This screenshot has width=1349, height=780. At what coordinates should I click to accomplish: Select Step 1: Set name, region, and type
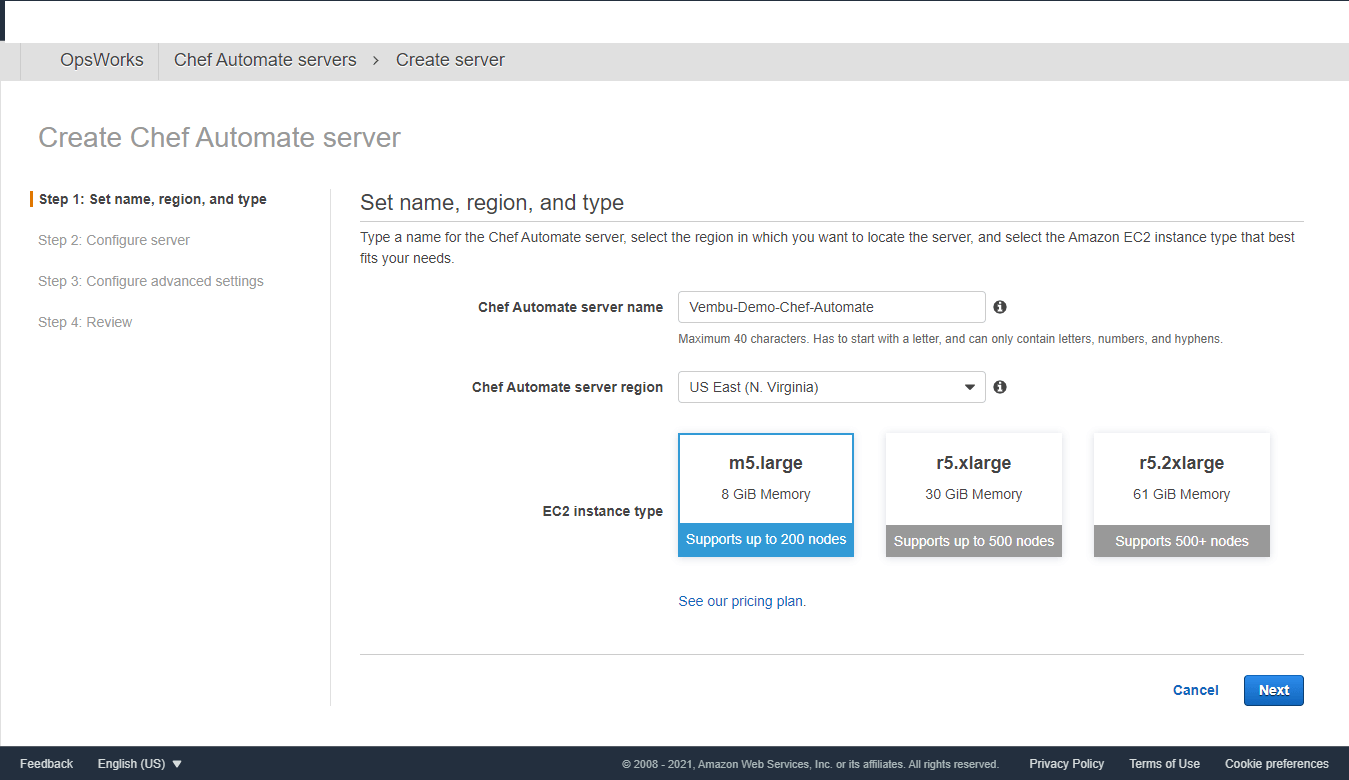(x=153, y=199)
